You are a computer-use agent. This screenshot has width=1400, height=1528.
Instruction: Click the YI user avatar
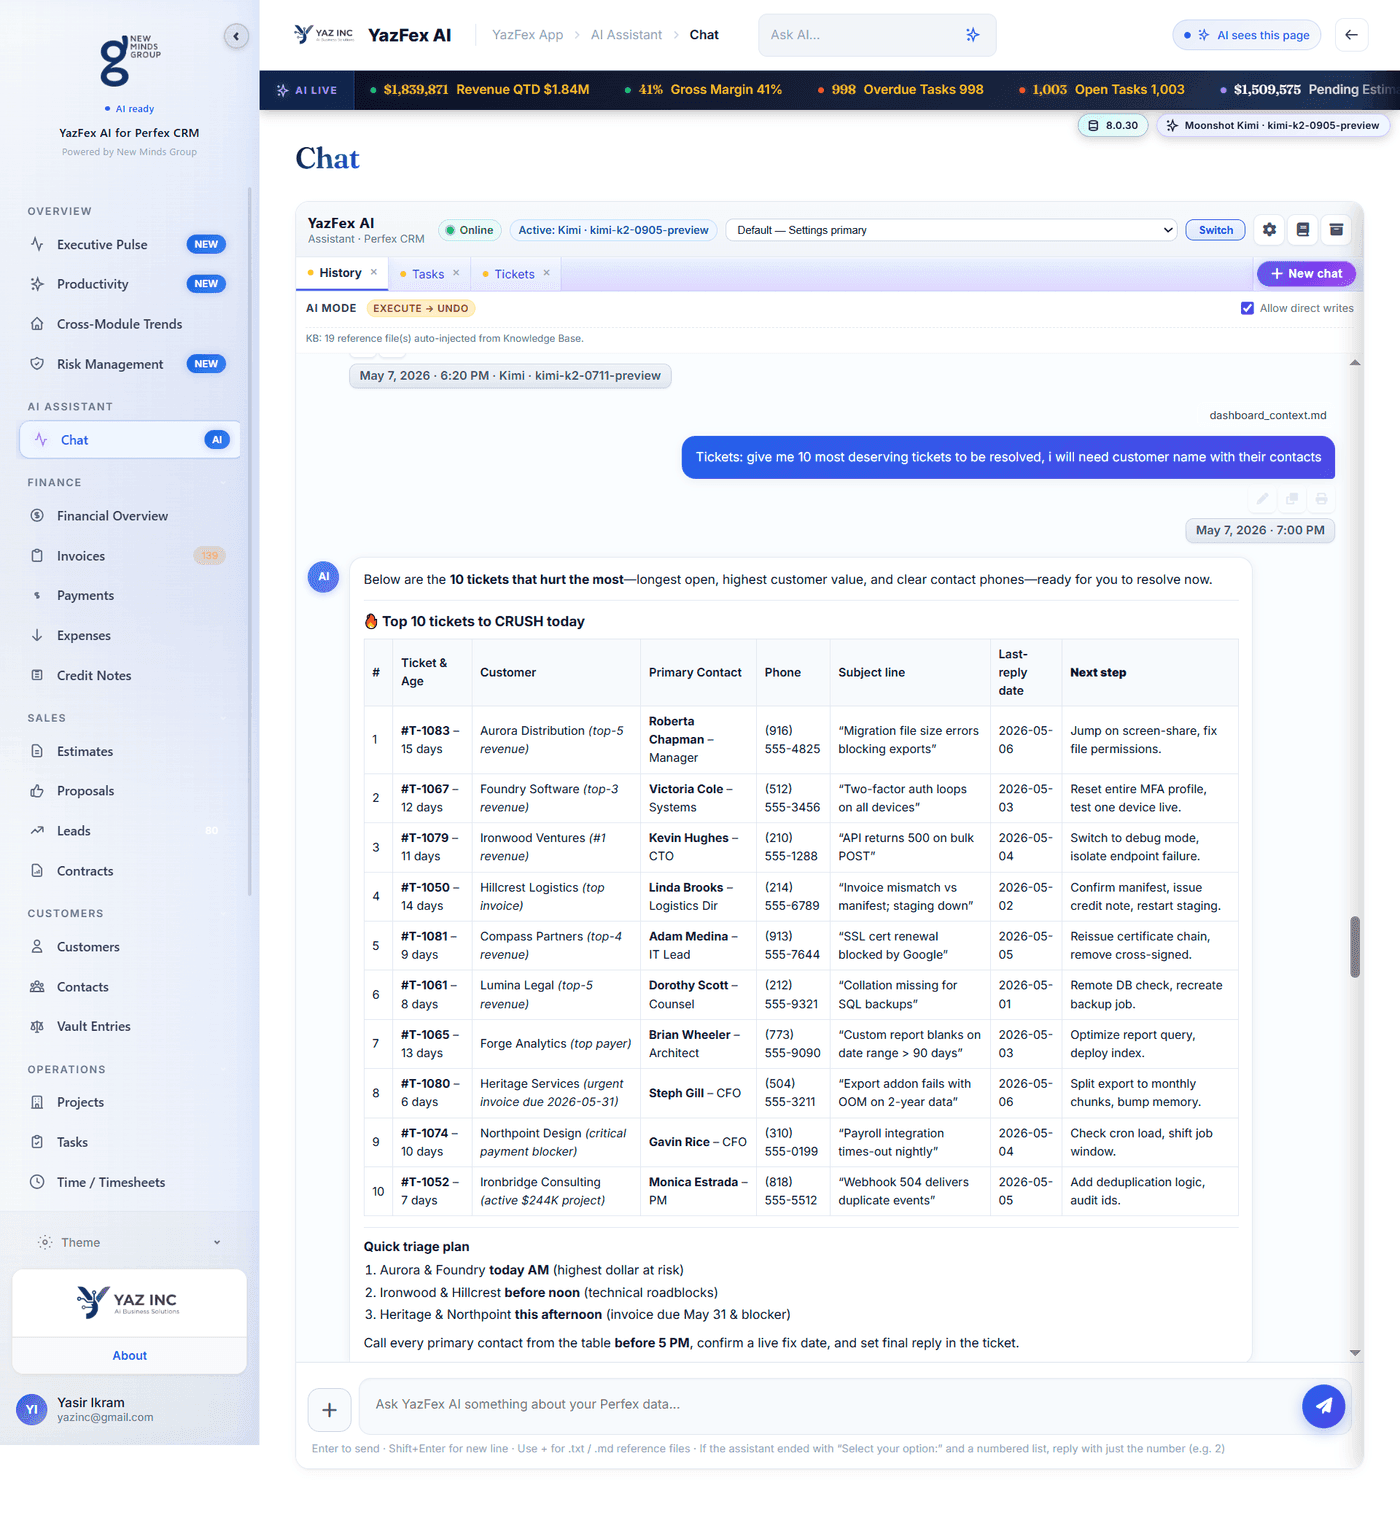(x=31, y=1409)
